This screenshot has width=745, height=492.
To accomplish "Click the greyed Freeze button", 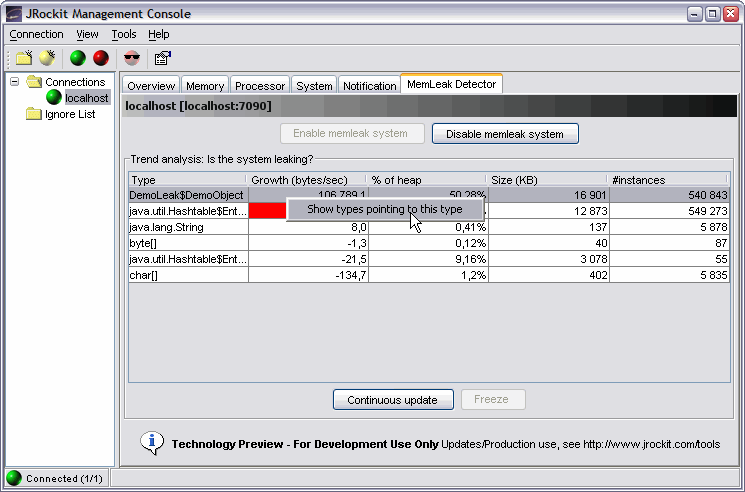I will (x=493, y=399).
